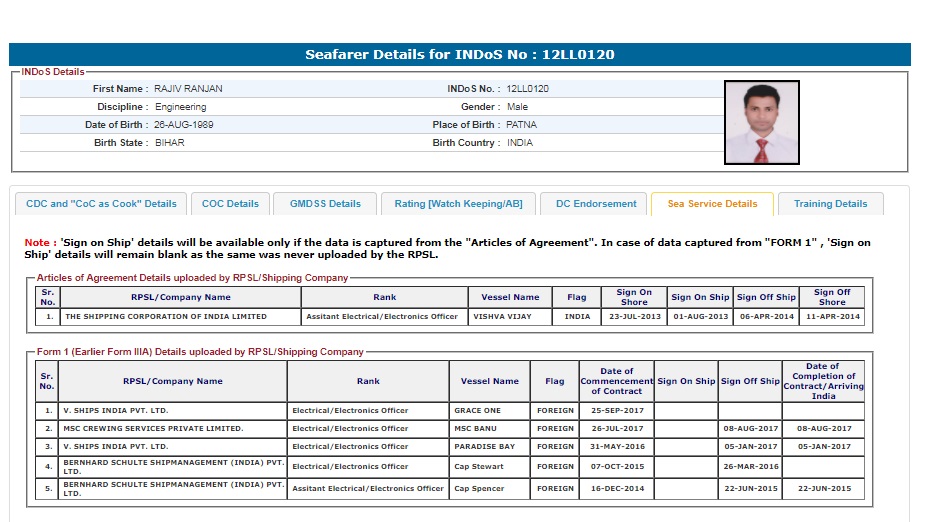This screenshot has width=940, height=522.
Task: Click the GRACE ONE vessel name cell
Action: click(477, 411)
